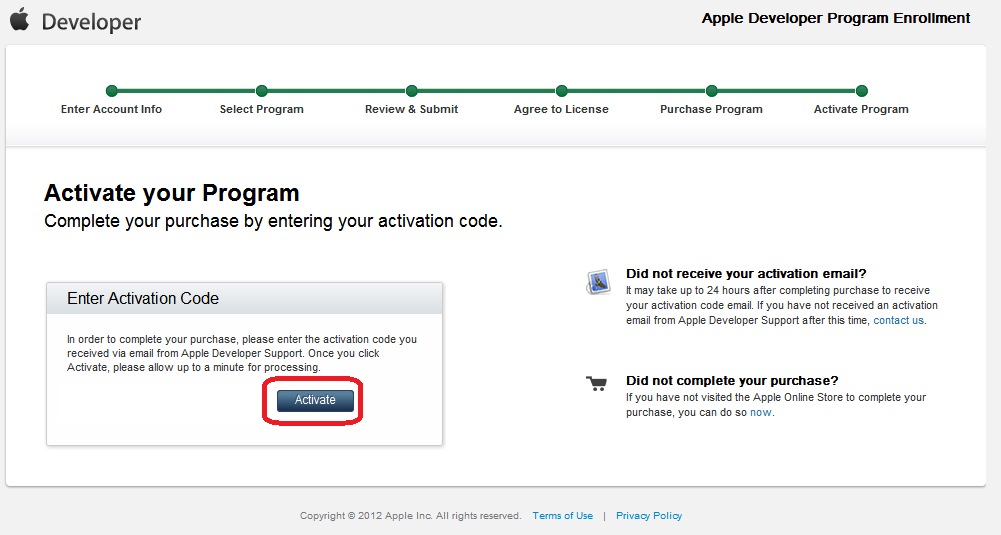This screenshot has height=535, width=1001.
Task: Click the 'Activate Program' step label
Action: click(x=861, y=109)
